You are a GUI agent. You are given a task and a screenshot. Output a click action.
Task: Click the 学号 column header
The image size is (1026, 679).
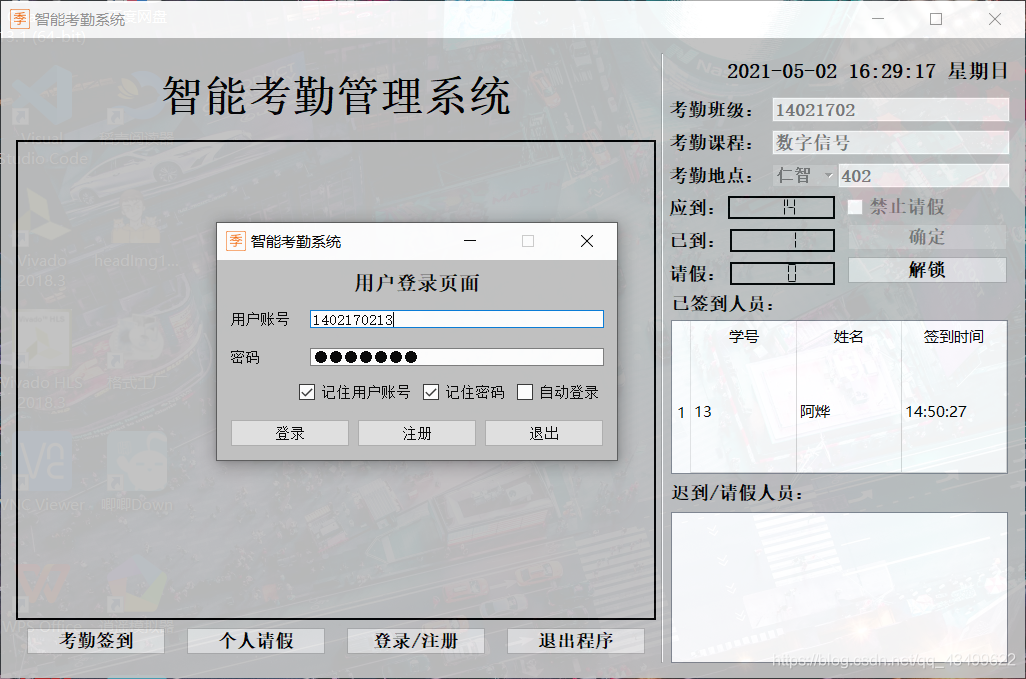[744, 336]
